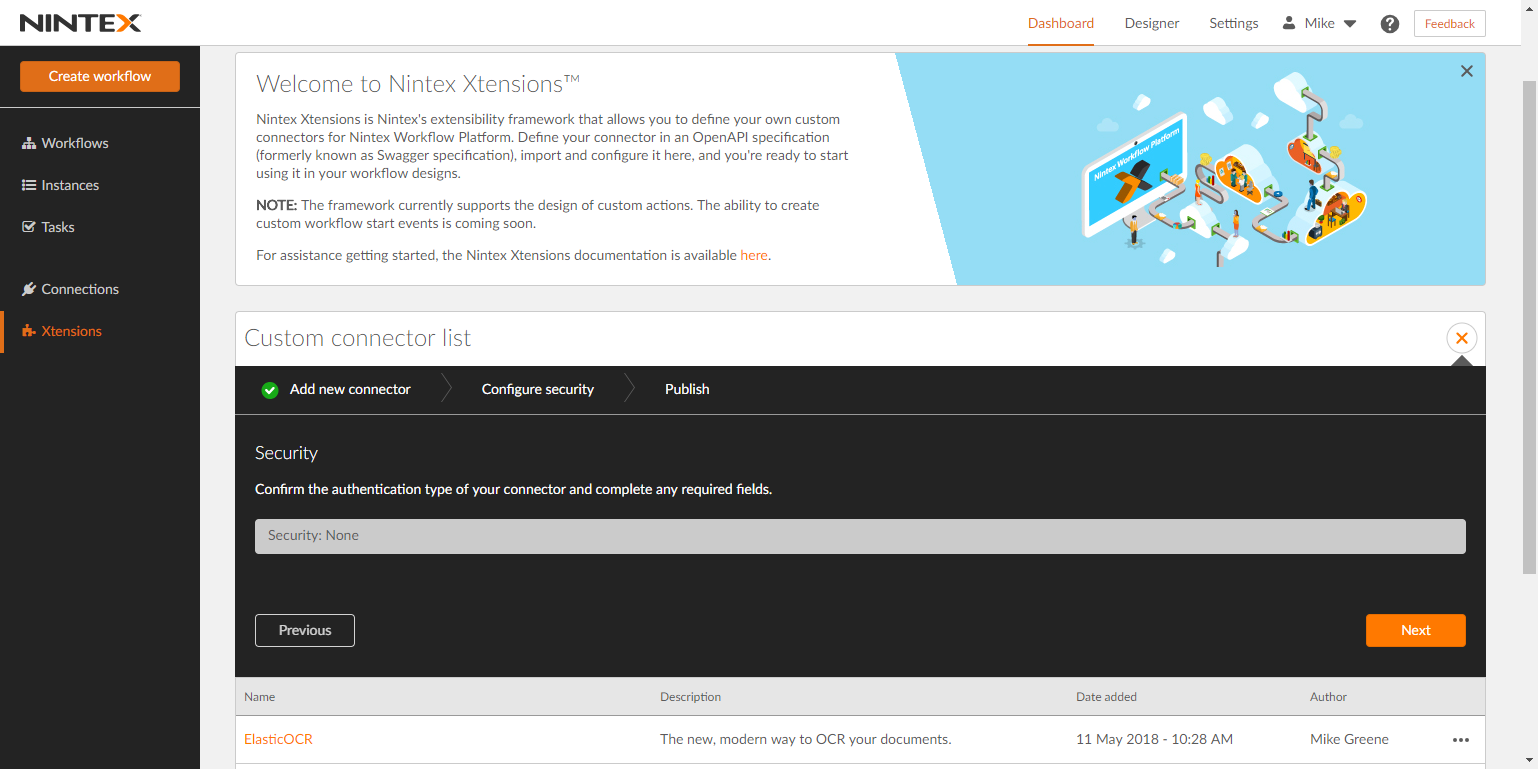1538x769 pixels.
Task: Click the '11 May 2018 - 10:28 AM' date cell
Action: point(1154,739)
